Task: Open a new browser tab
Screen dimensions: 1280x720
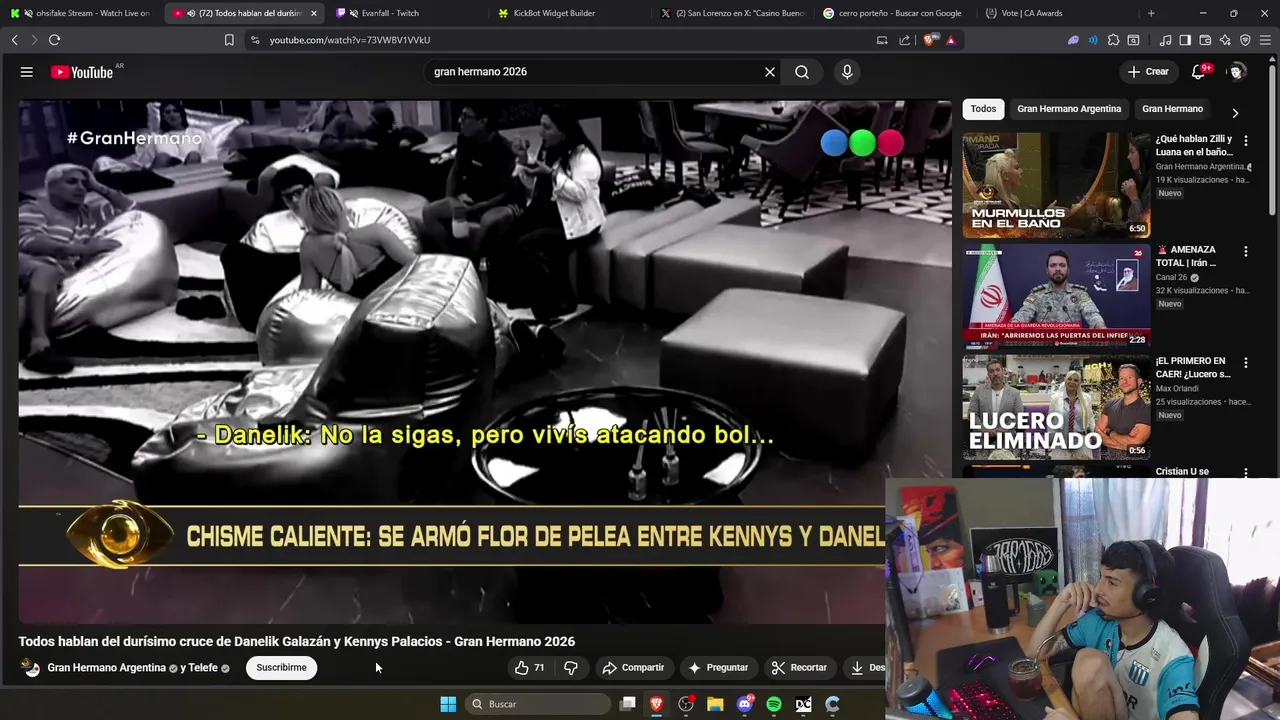Action: (1151, 13)
